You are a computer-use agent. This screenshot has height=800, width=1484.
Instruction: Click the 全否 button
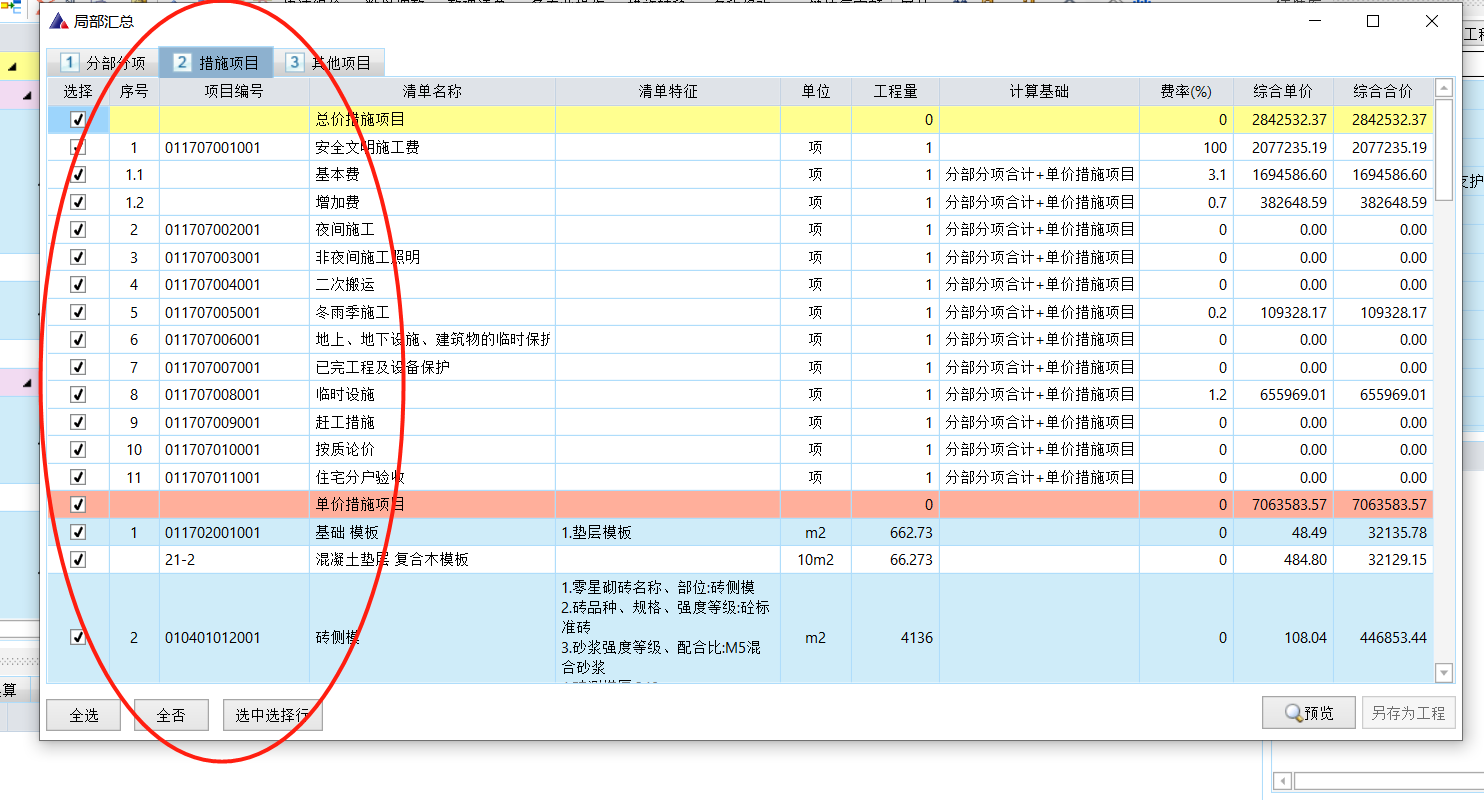pos(171,715)
